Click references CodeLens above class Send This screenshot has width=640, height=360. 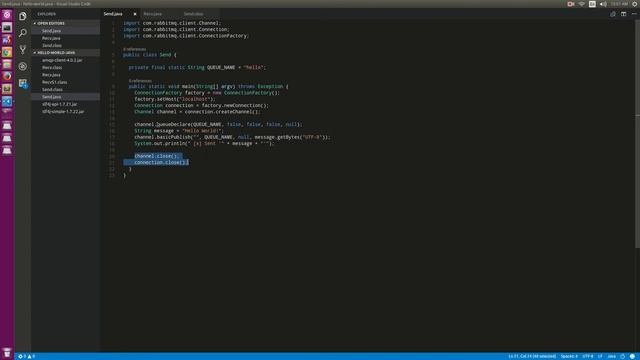(134, 49)
